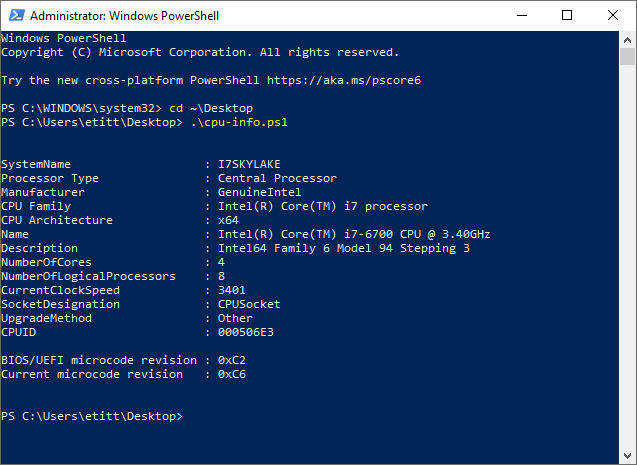
Task: Click the https://aka.ms/pscore6 URL text
Action: coord(344,80)
